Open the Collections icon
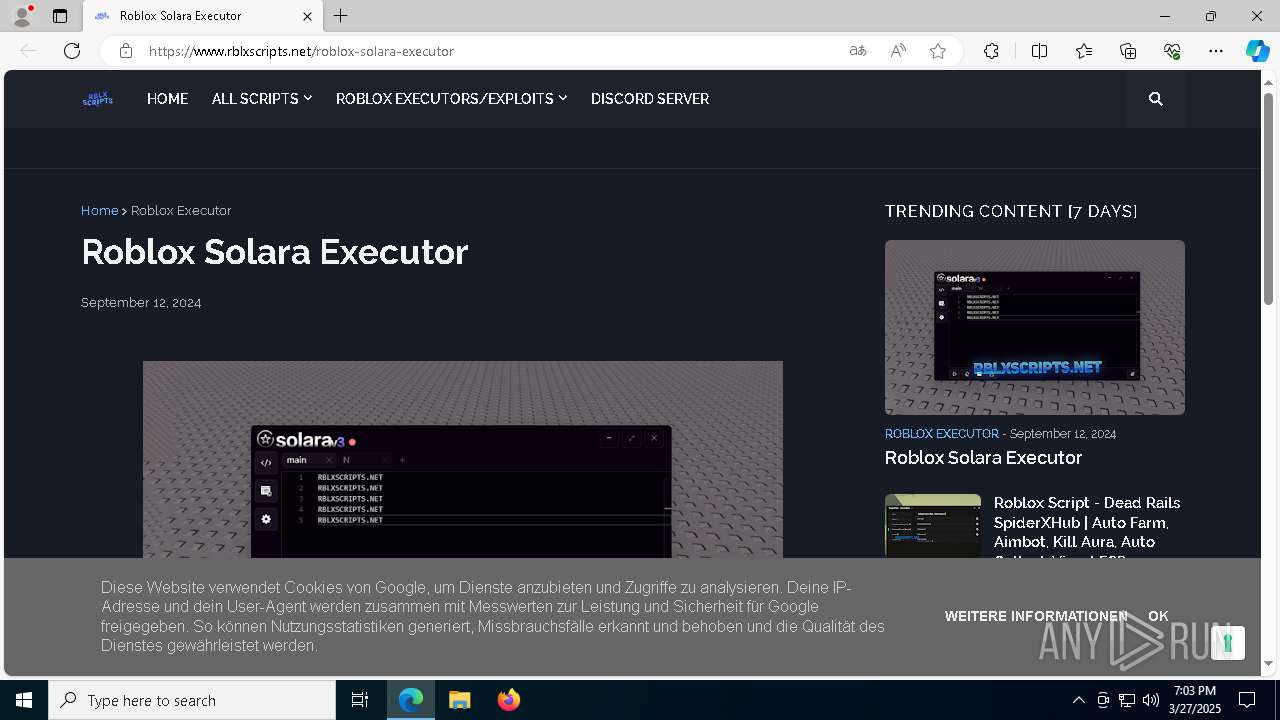 1128,51
